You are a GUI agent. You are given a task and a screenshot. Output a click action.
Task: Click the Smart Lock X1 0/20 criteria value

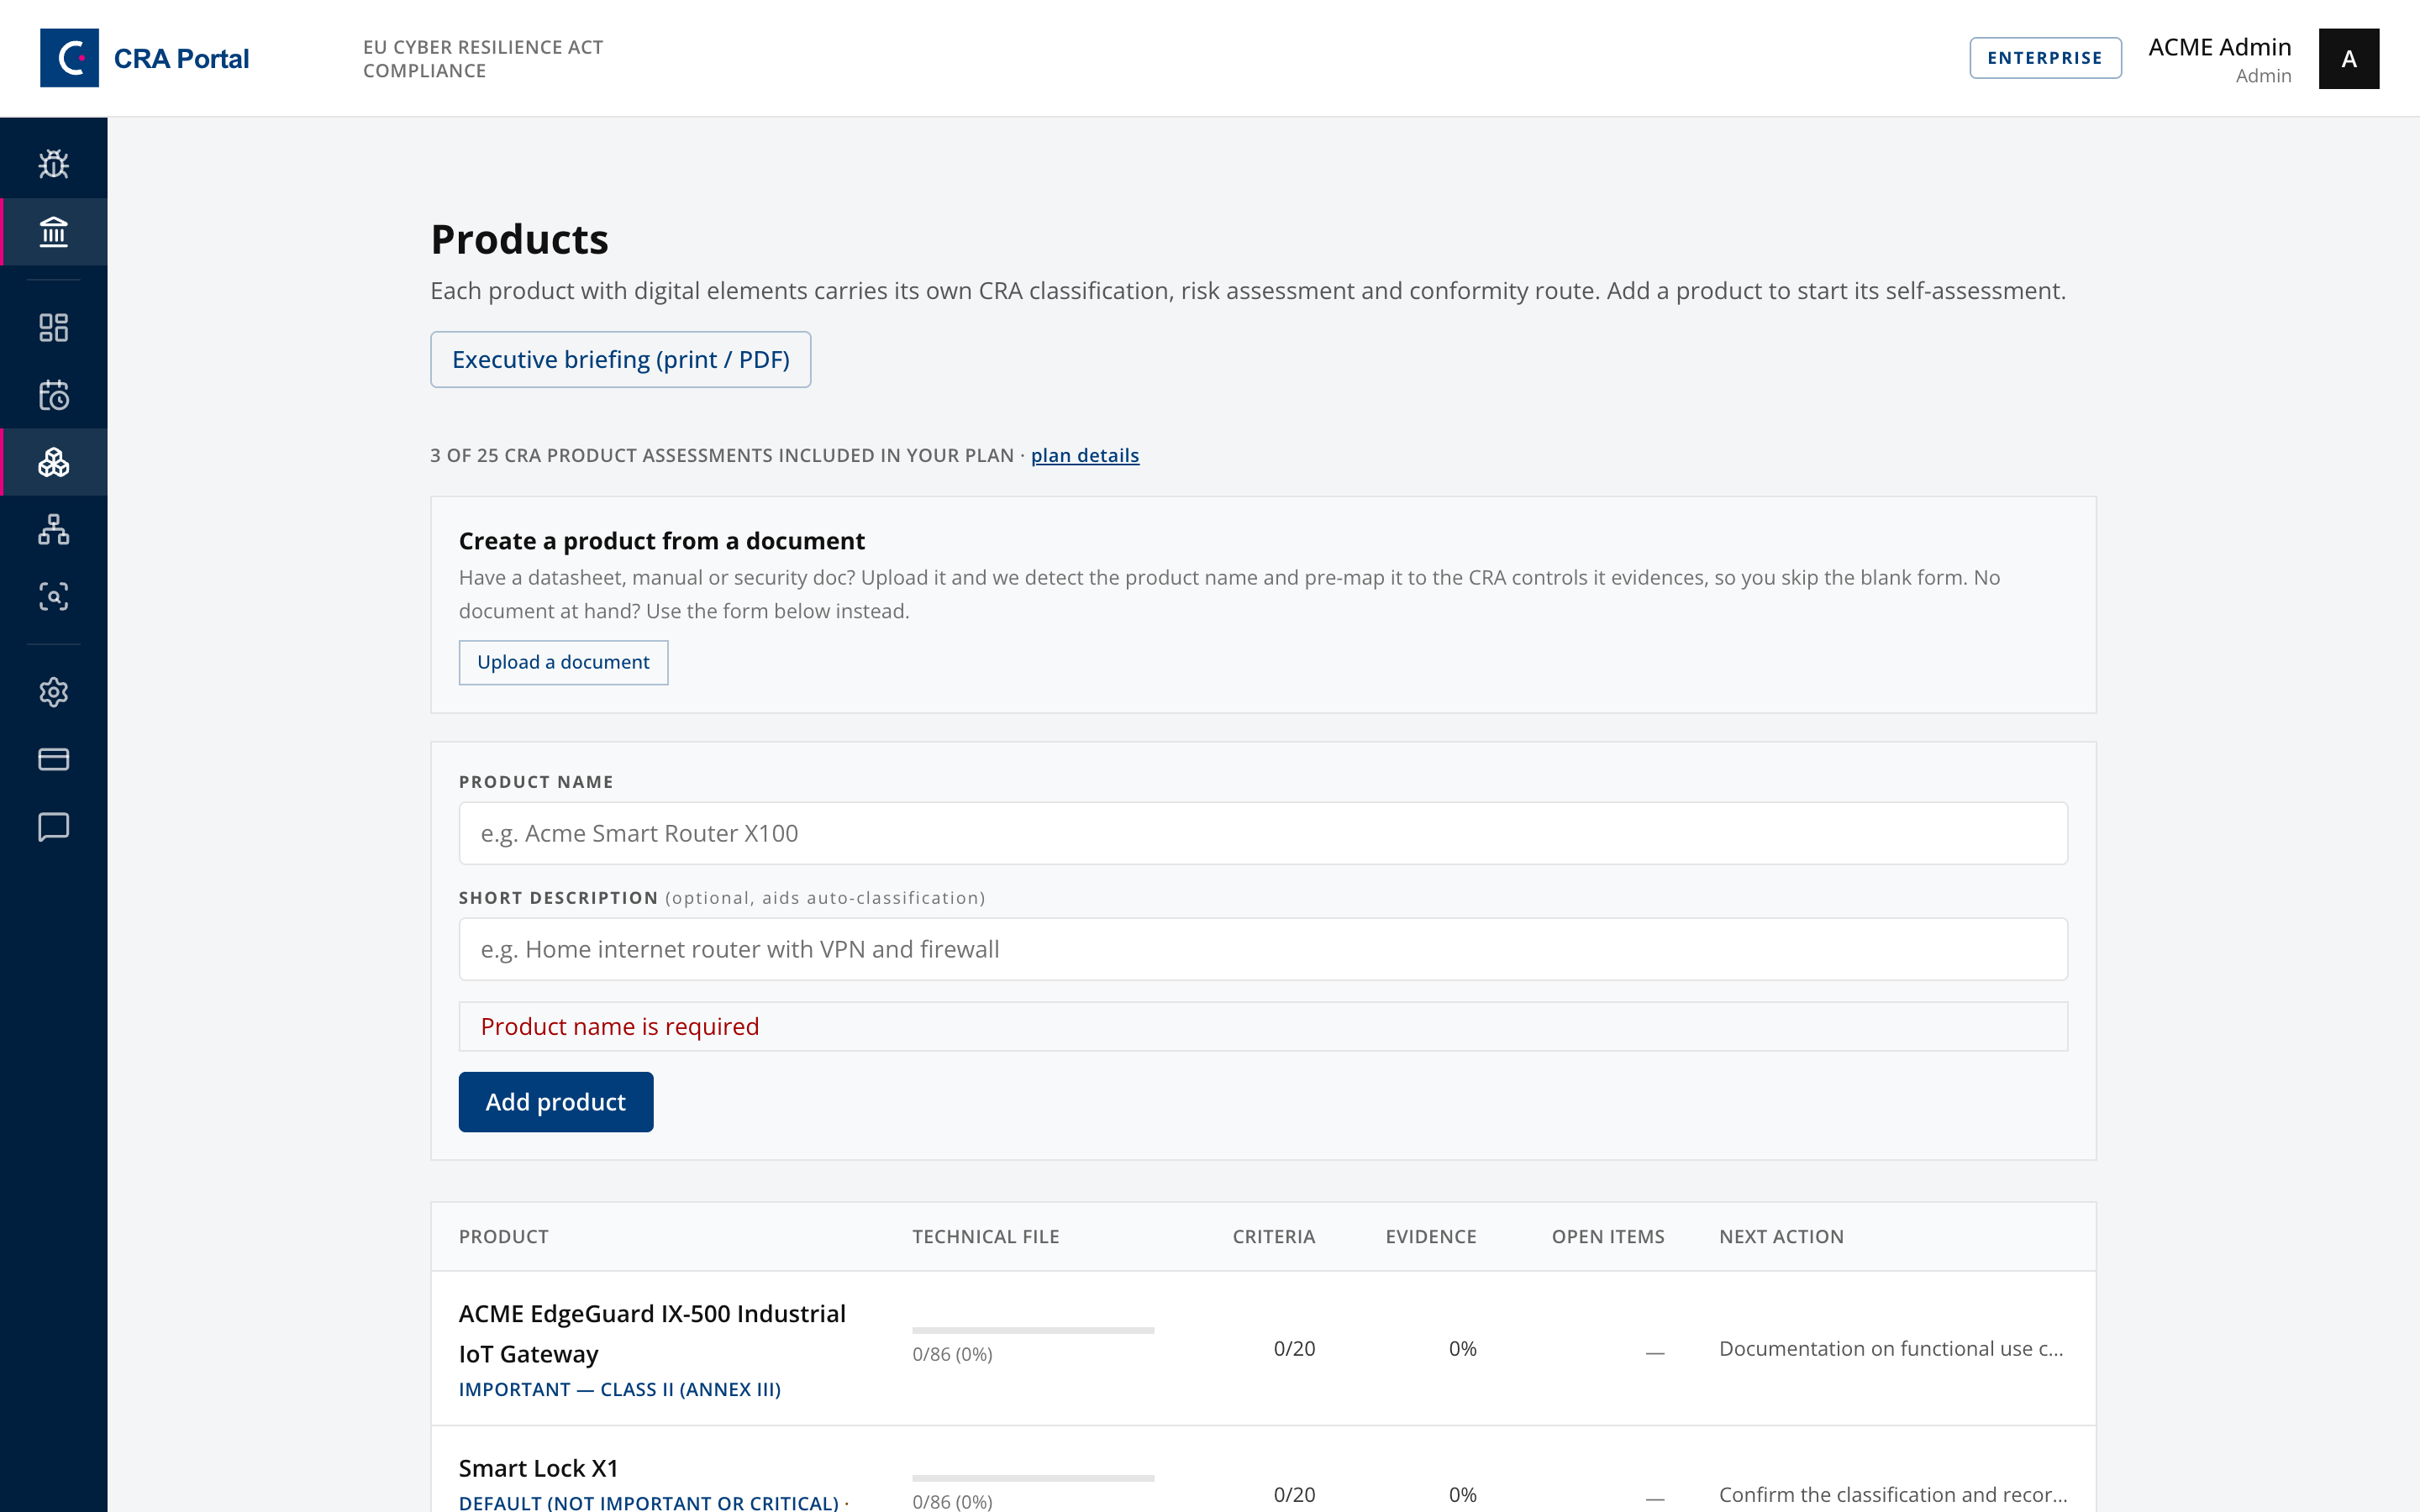(x=1294, y=1494)
